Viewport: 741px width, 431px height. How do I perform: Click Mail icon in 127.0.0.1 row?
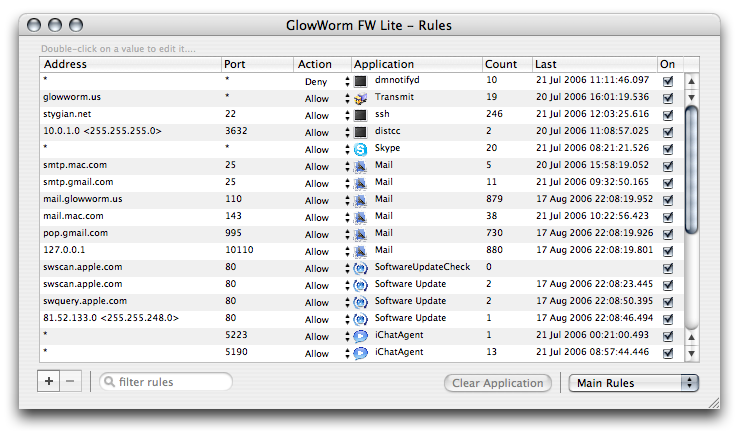coord(361,251)
